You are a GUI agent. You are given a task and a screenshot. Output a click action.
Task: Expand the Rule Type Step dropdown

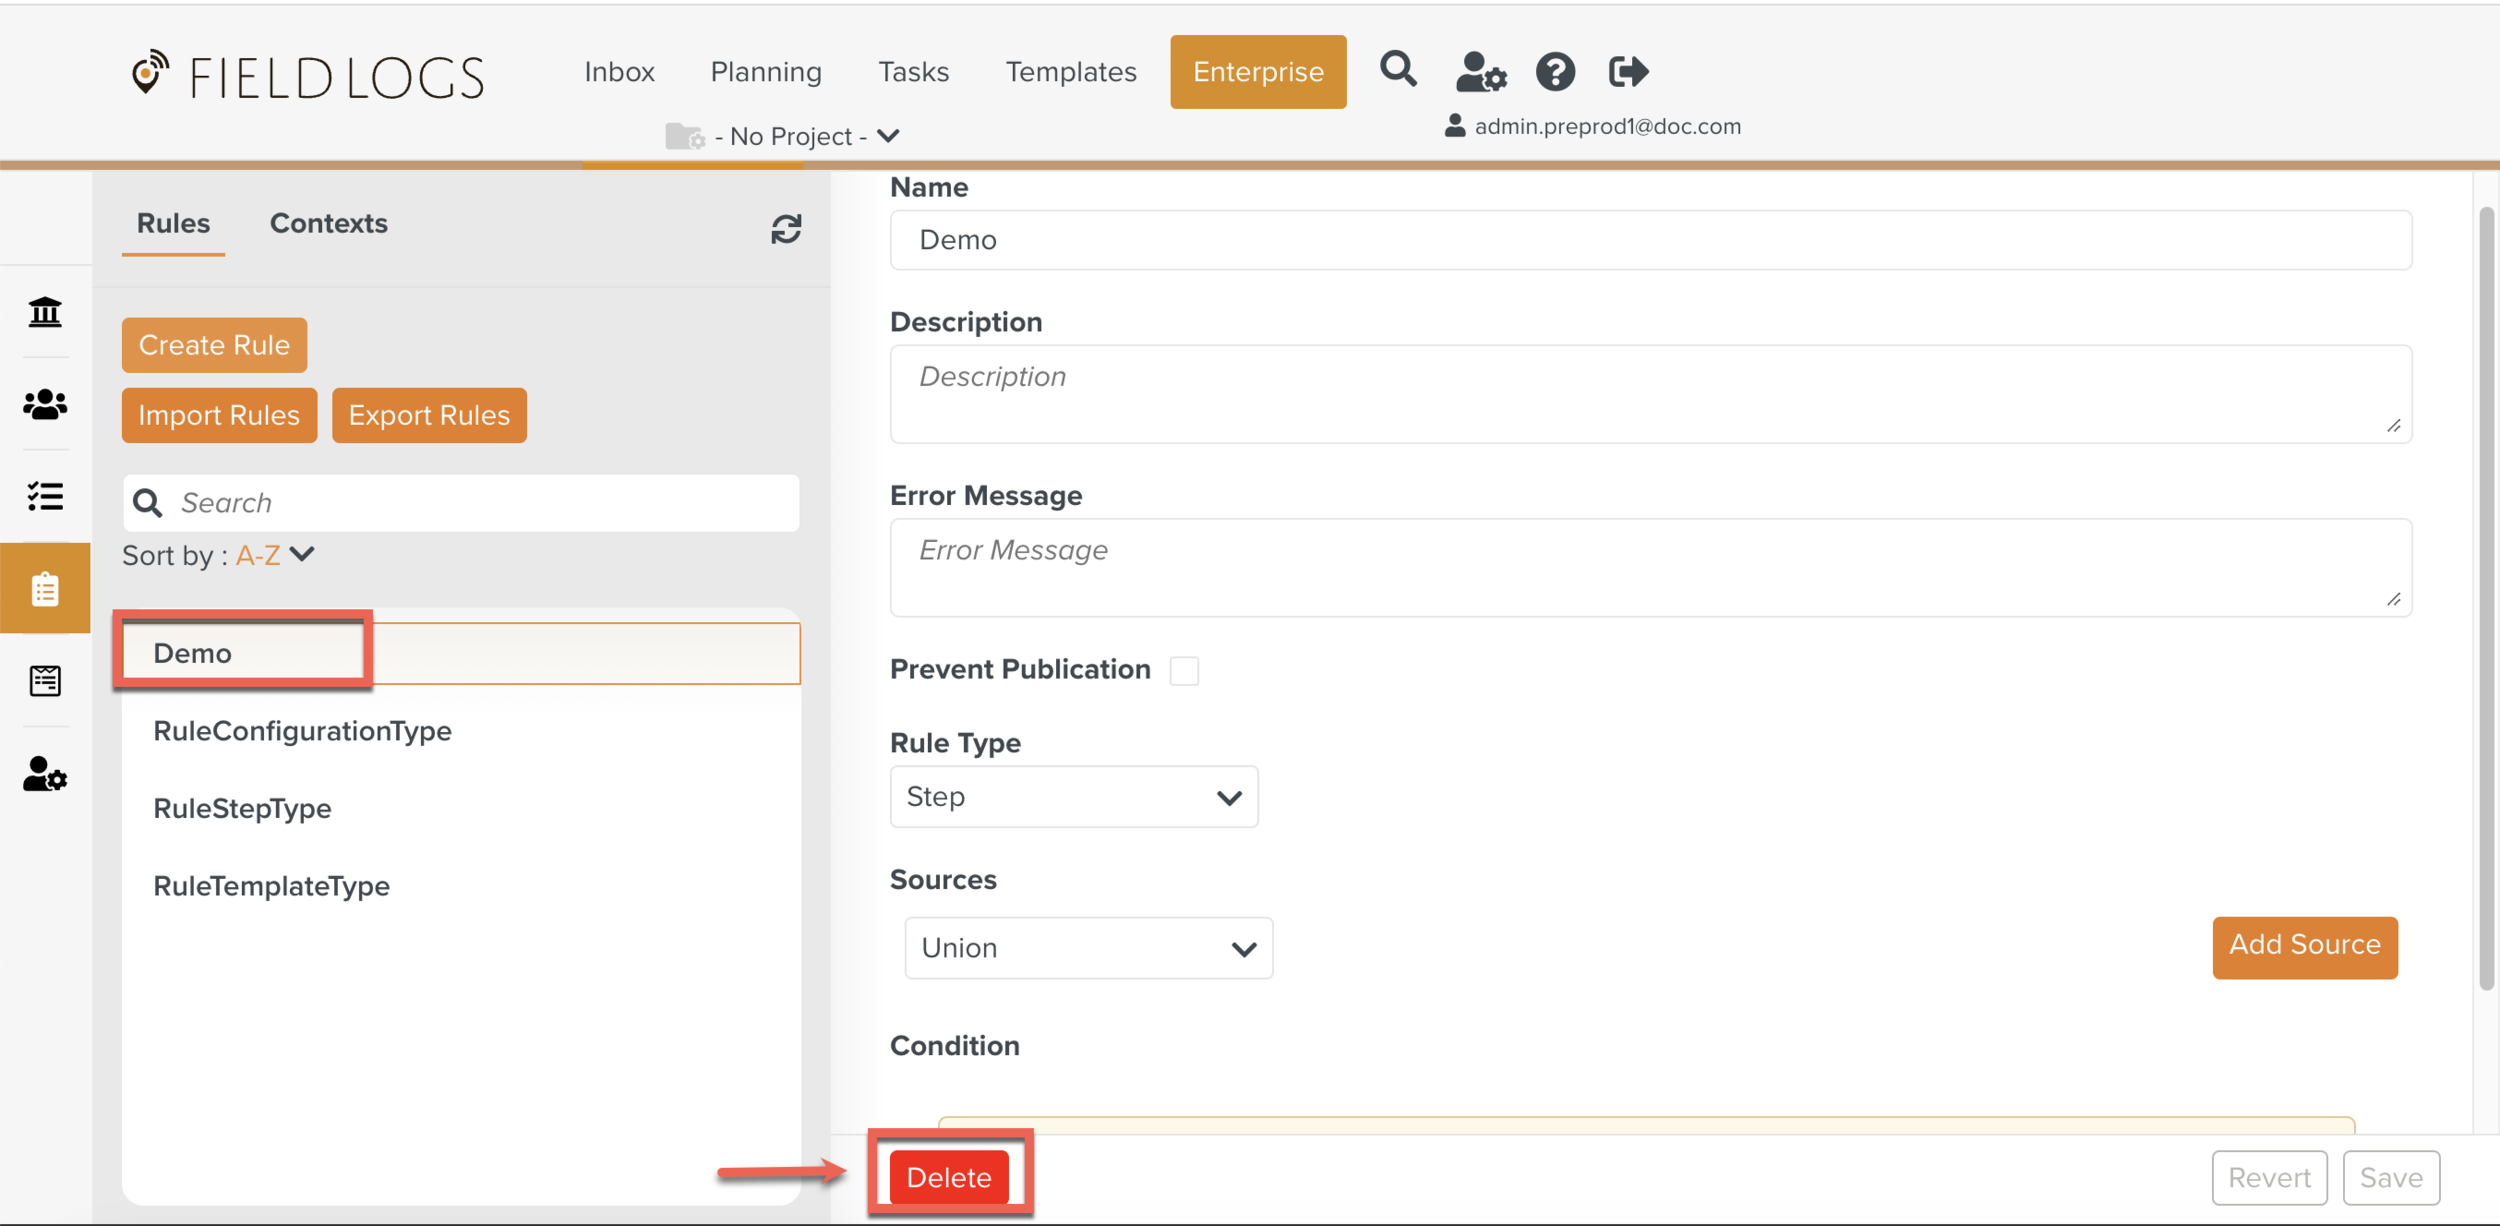1073,797
